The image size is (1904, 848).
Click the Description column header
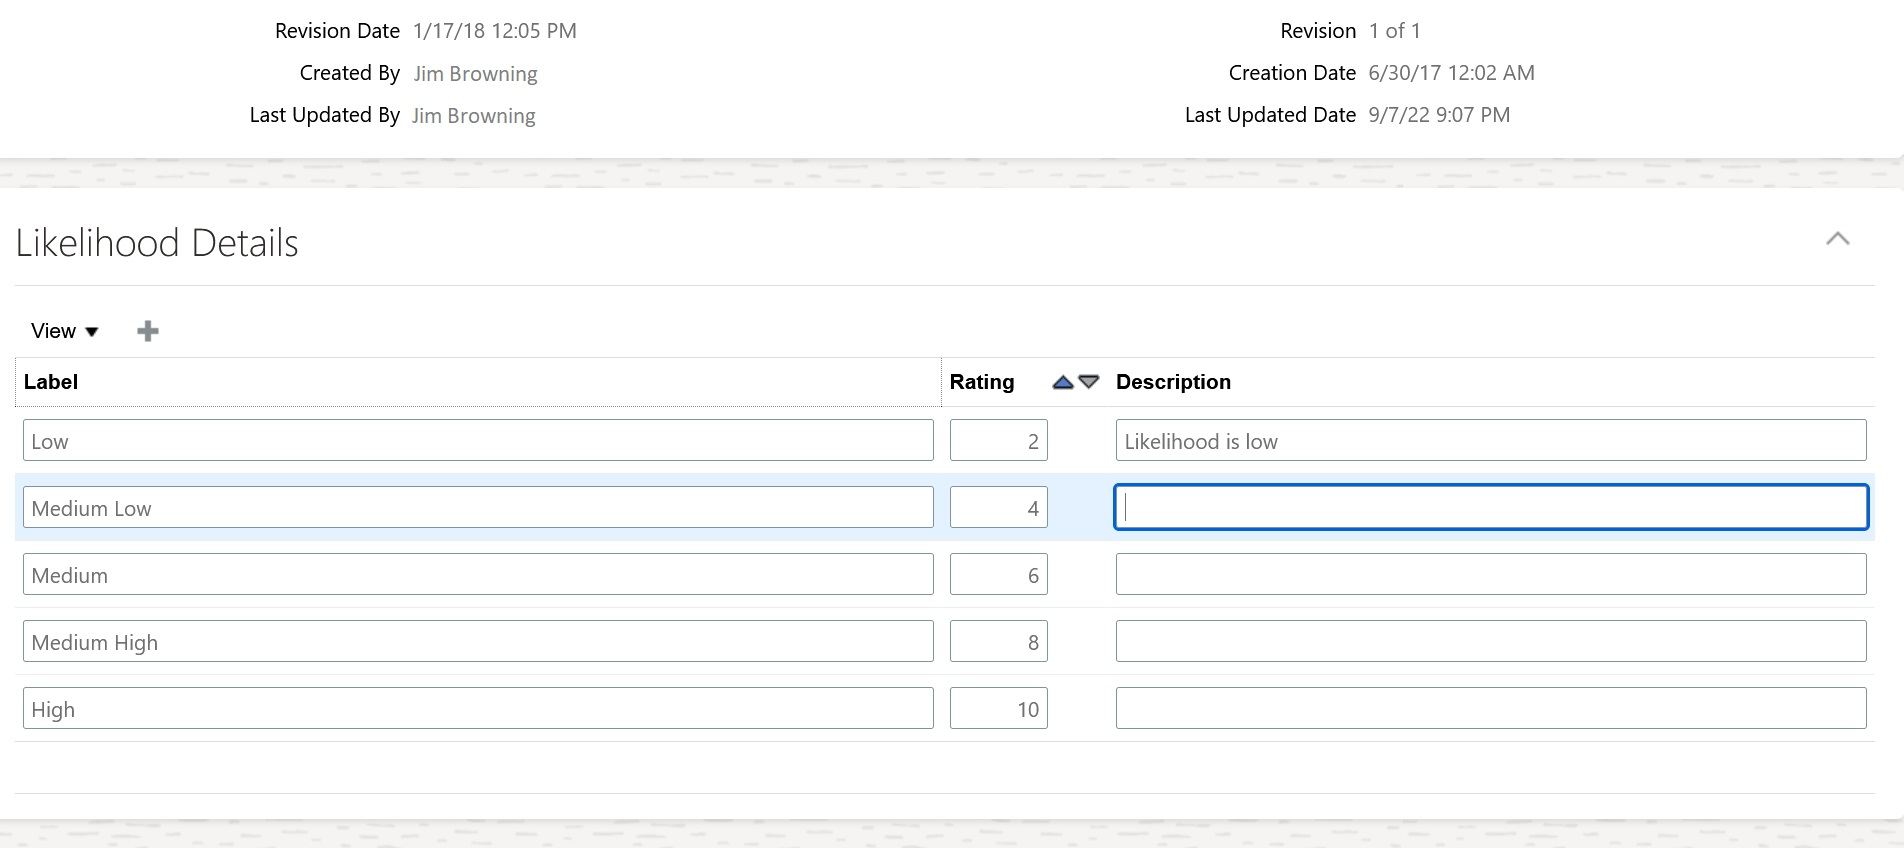pos(1173,382)
